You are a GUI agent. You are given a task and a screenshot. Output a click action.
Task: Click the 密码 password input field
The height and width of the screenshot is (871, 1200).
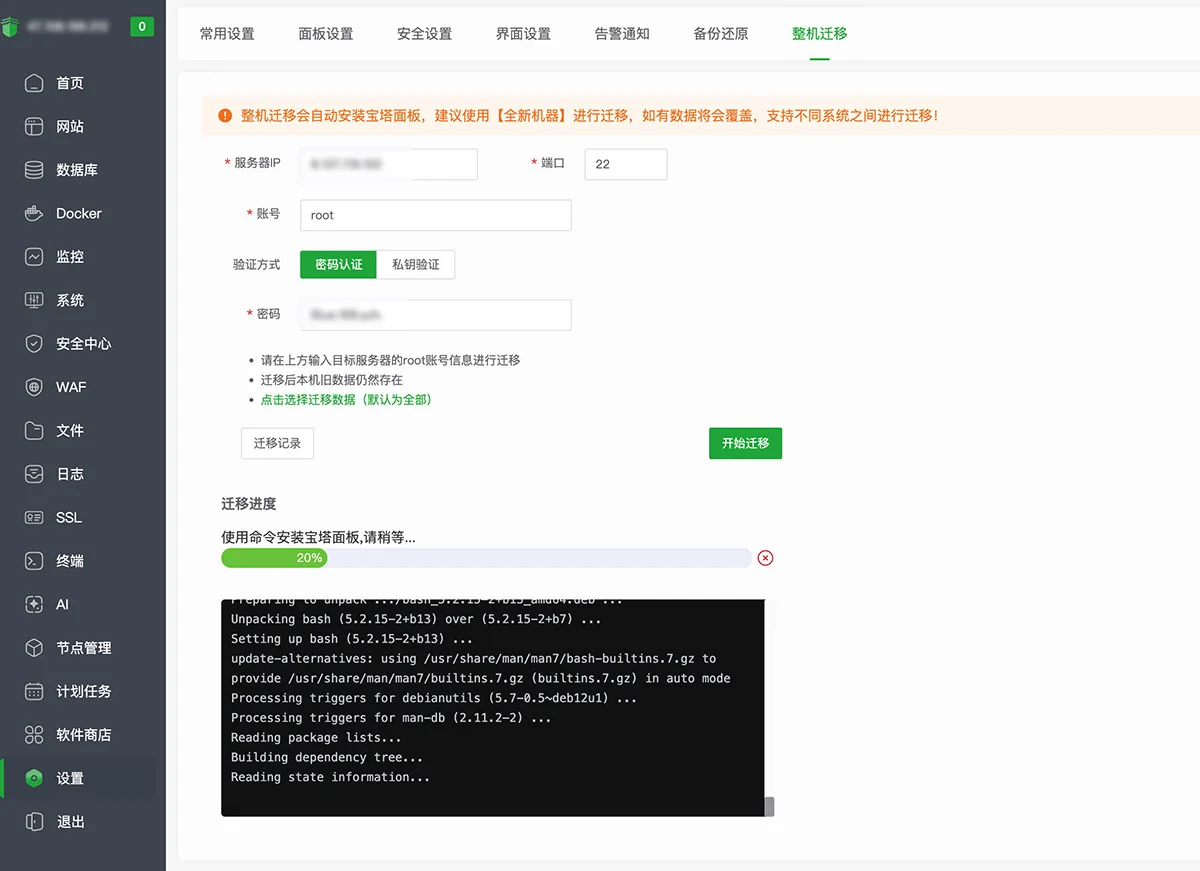[x=435, y=314]
